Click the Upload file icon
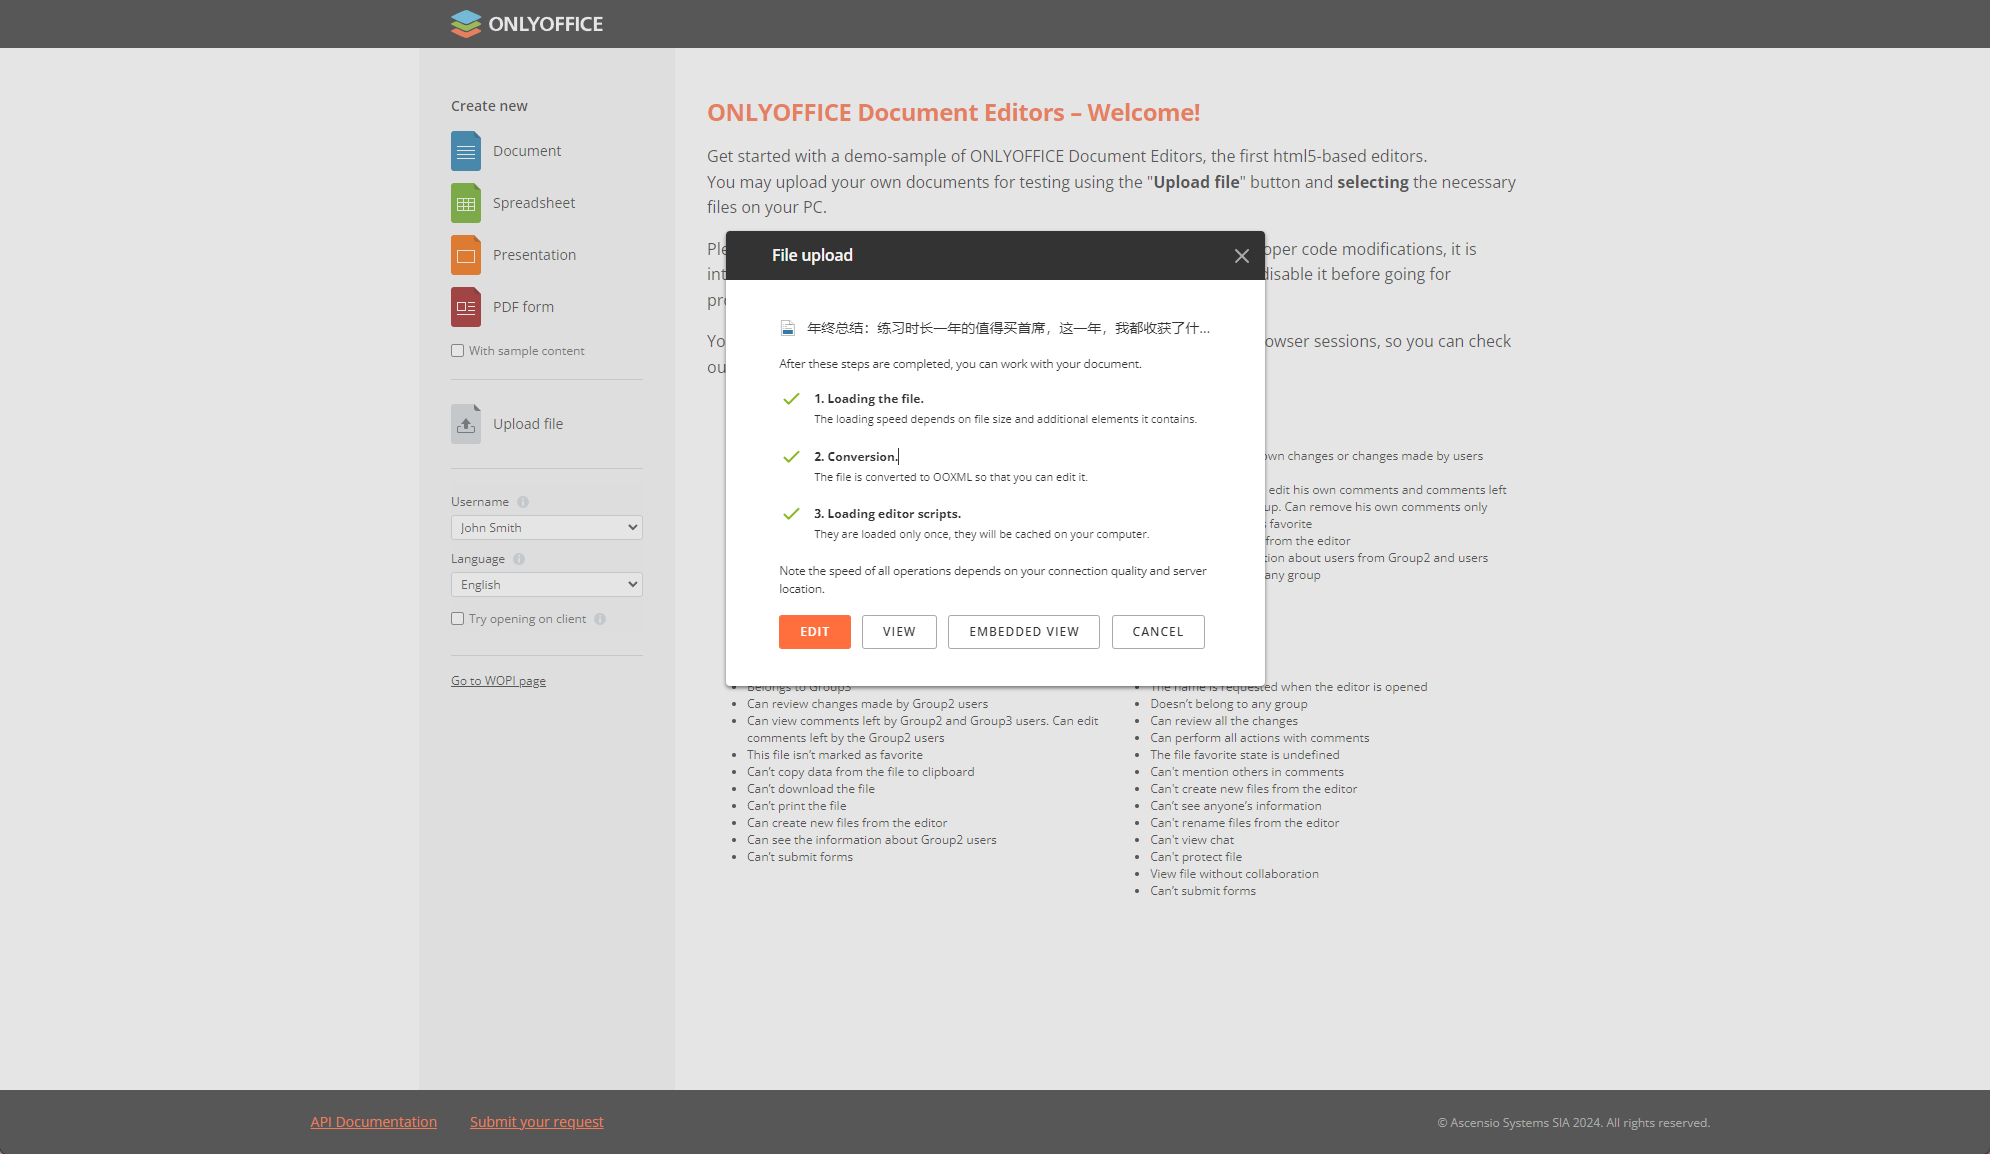 point(466,424)
